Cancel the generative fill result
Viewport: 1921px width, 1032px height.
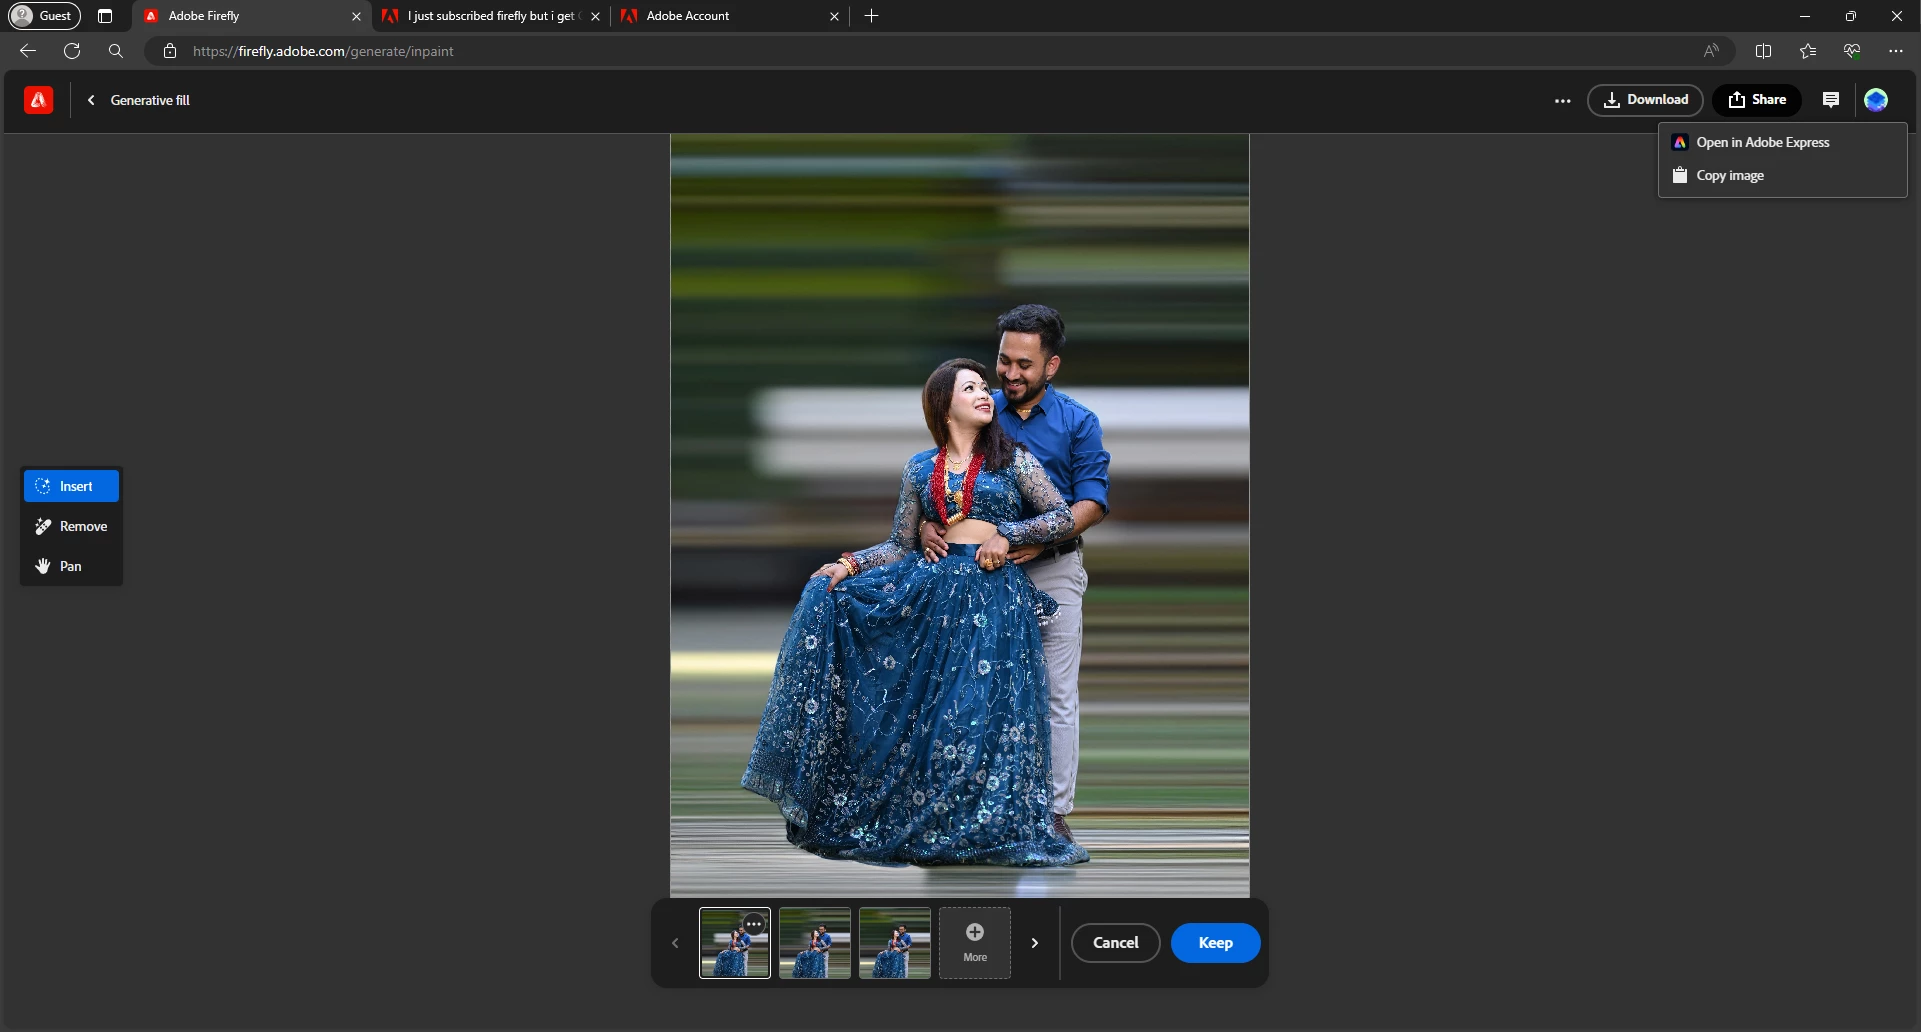tap(1115, 943)
